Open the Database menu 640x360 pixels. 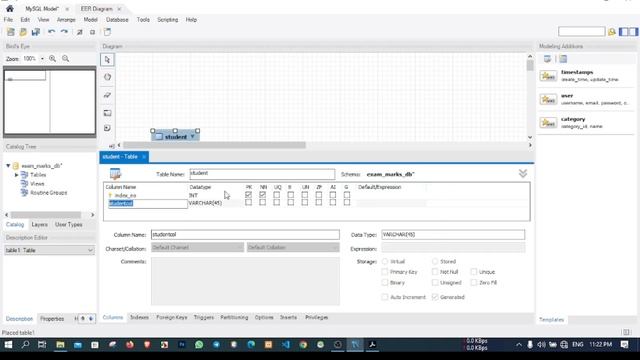(x=117, y=20)
